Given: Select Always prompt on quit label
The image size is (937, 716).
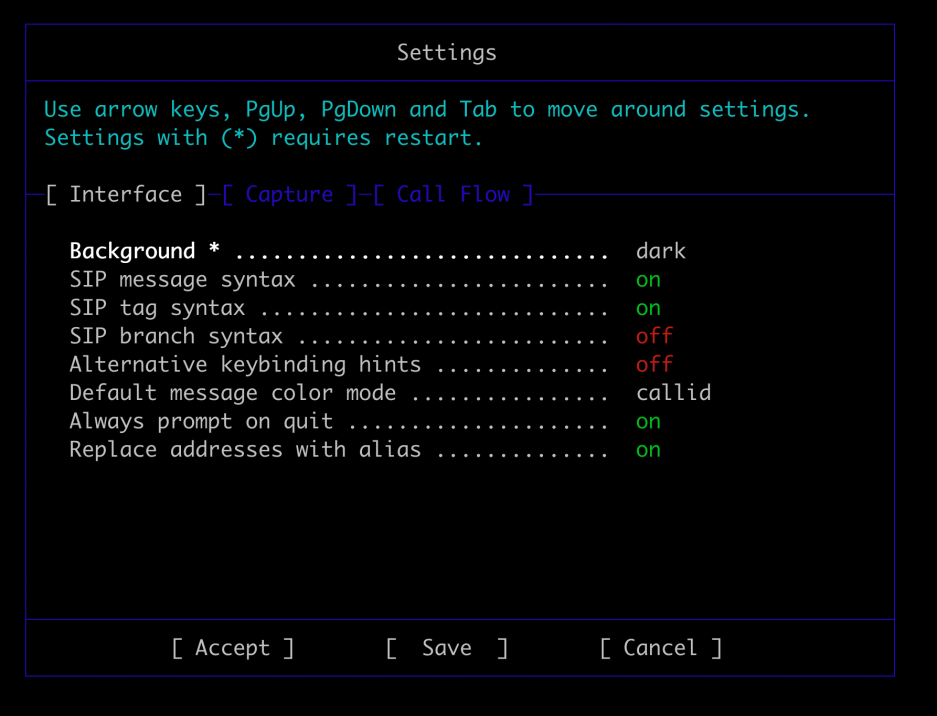Looking at the screenshot, I should (x=201, y=422).
